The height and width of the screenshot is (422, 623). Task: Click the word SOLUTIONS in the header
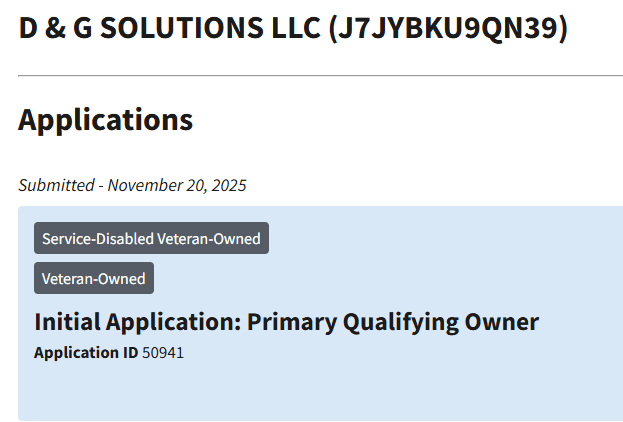click(182, 28)
